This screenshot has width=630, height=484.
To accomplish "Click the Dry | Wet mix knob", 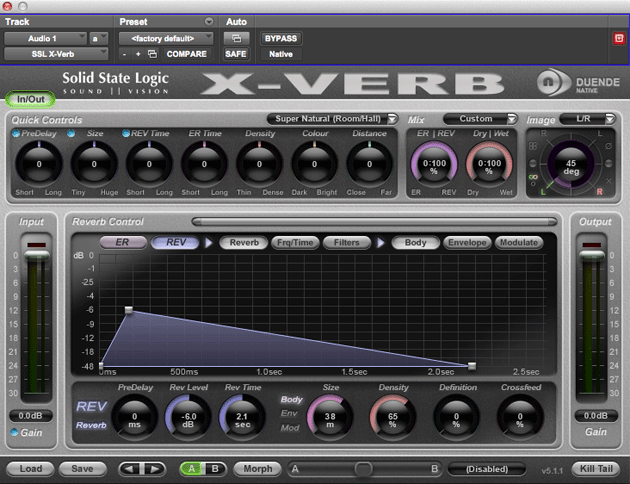I will click(489, 165).
